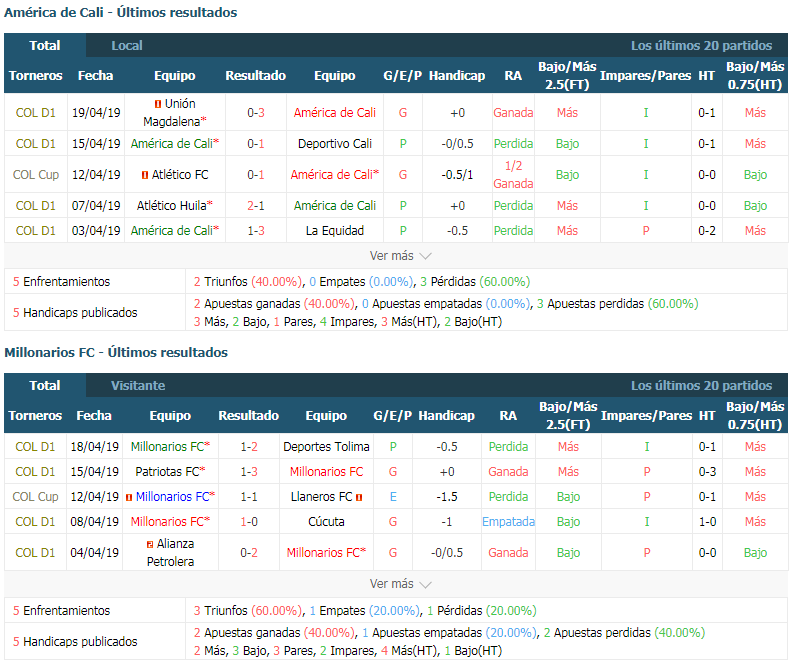Click América de Cali in the 03/04/19 row
791x660 pixels.
point(172,231)
